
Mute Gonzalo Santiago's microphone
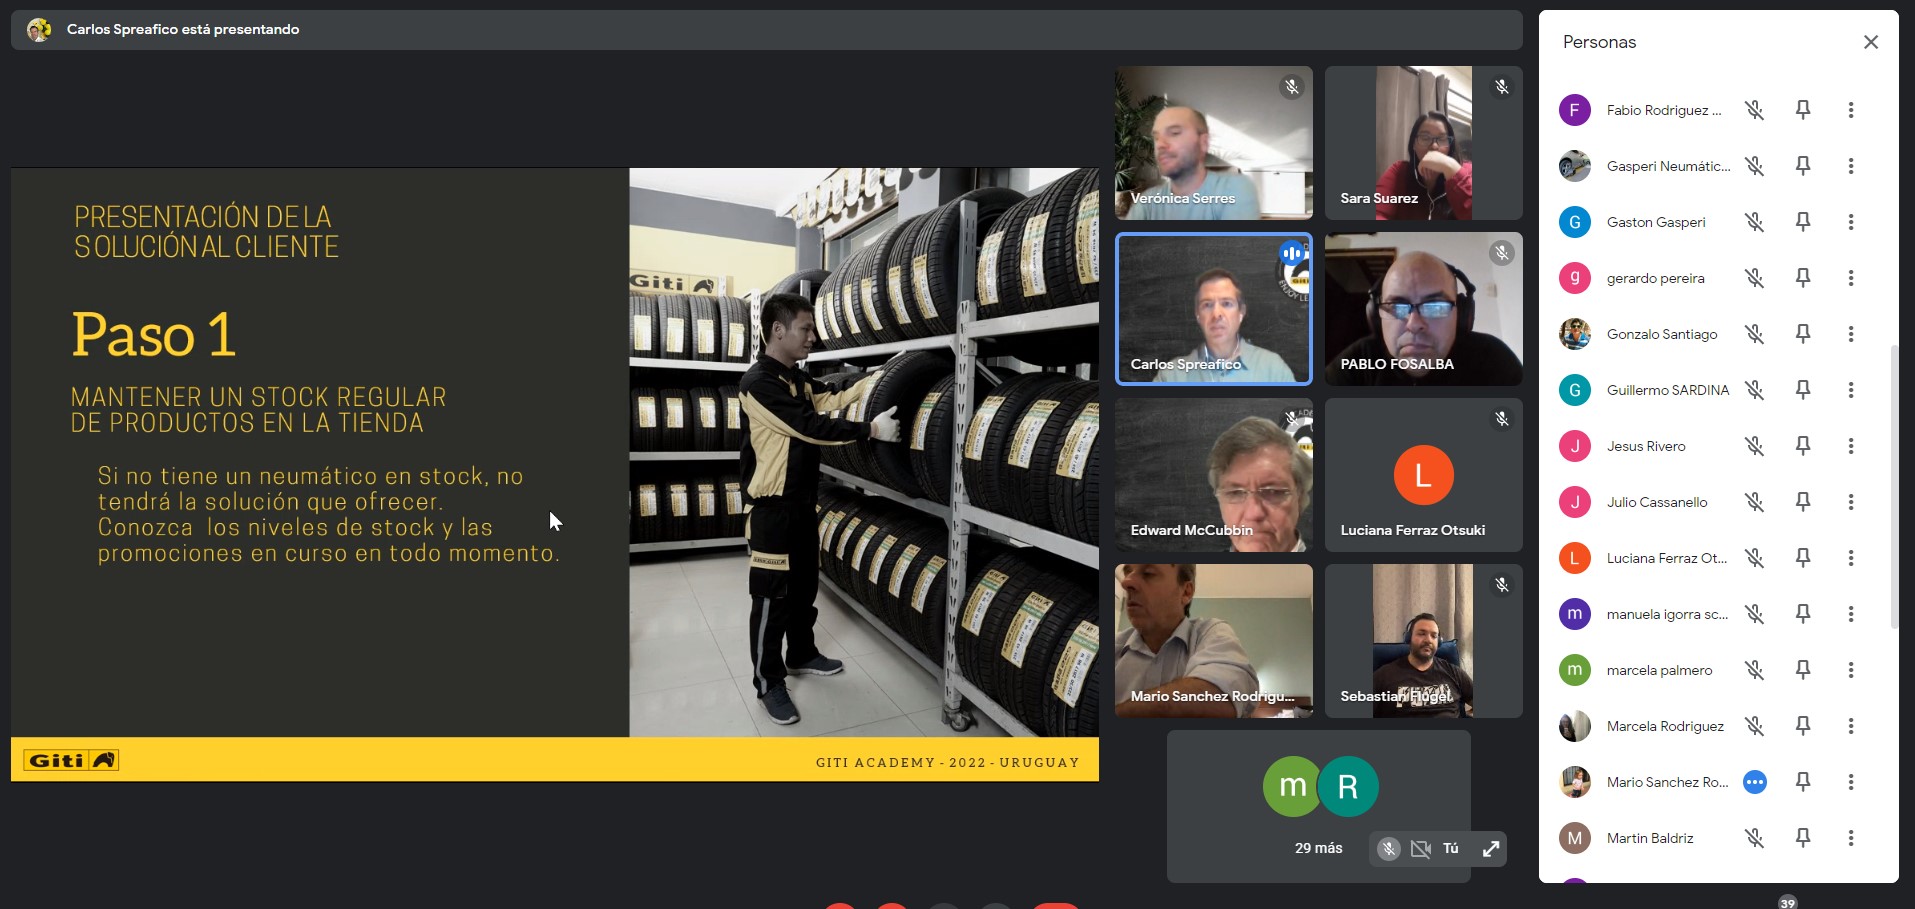tap(1754, 334)
